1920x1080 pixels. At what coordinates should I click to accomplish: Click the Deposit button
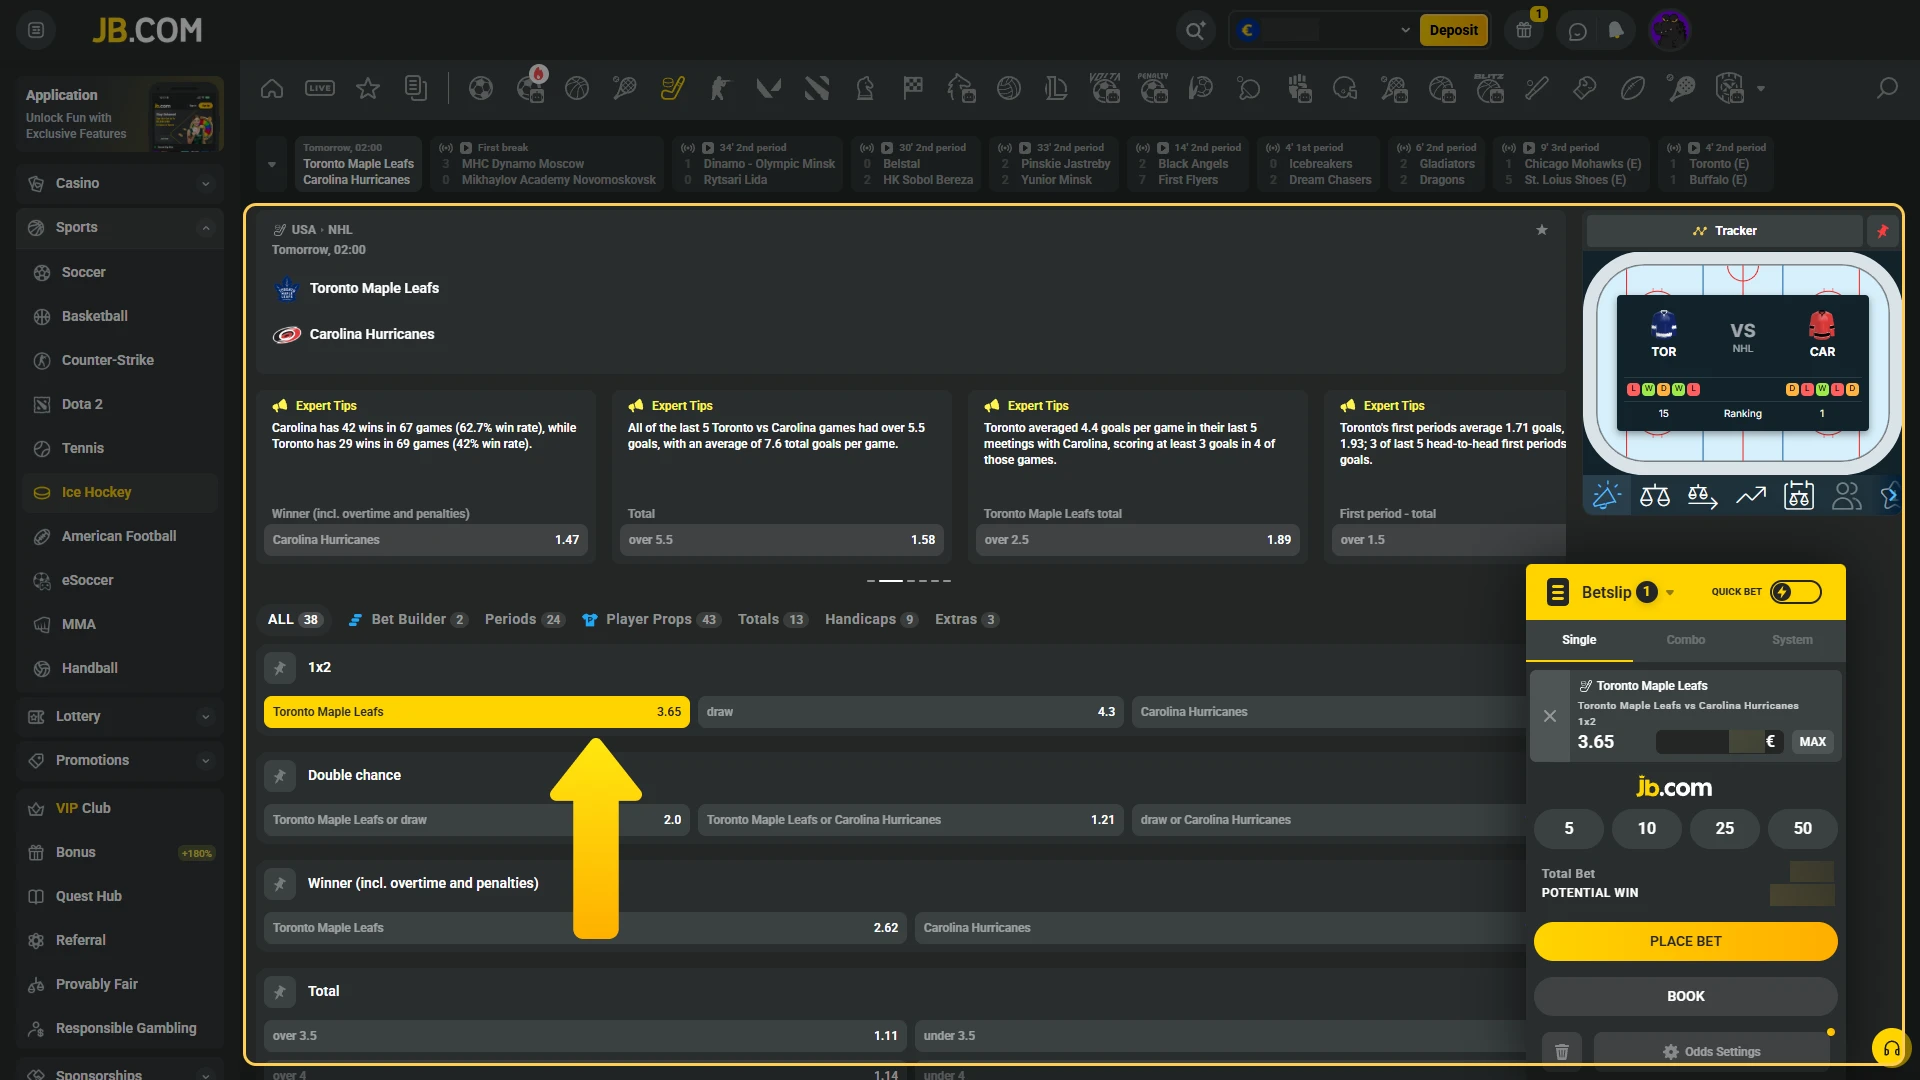pyautogui.click(x=1454, y=30)
